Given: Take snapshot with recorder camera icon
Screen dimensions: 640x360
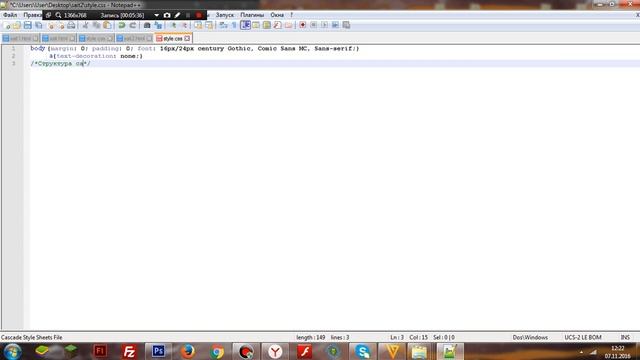Looking at the screenshot, I should (167, 16).
